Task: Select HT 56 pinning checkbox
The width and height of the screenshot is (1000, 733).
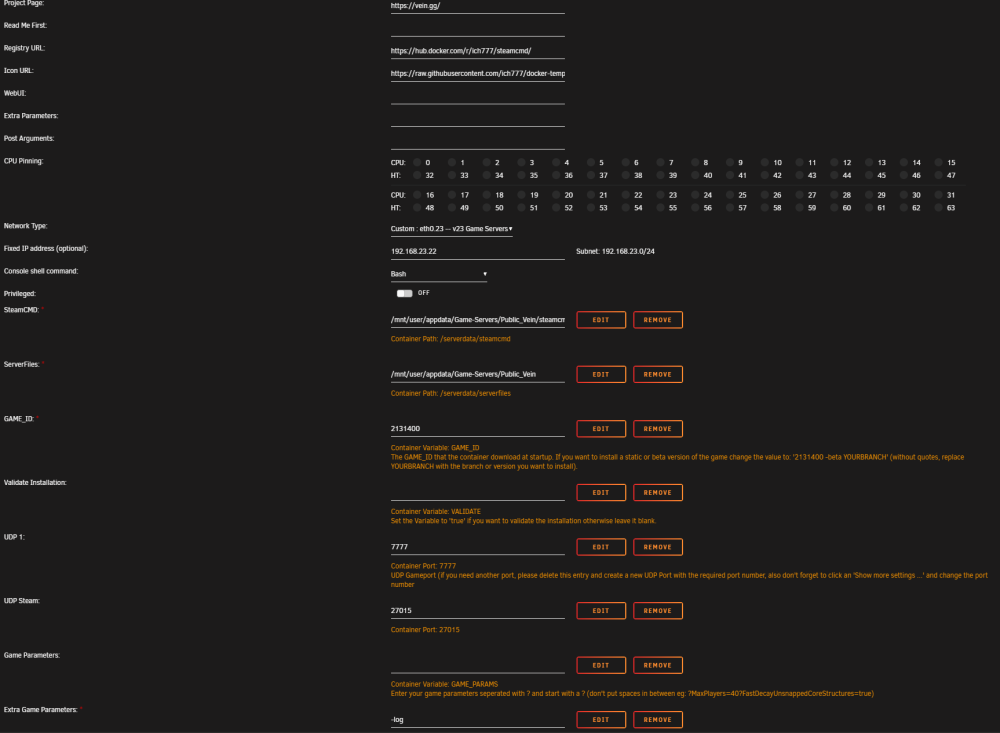Action: (x=695, y=208)
